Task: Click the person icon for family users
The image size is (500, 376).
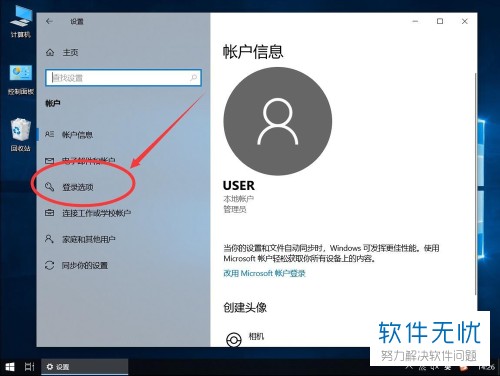Action: 49,239
